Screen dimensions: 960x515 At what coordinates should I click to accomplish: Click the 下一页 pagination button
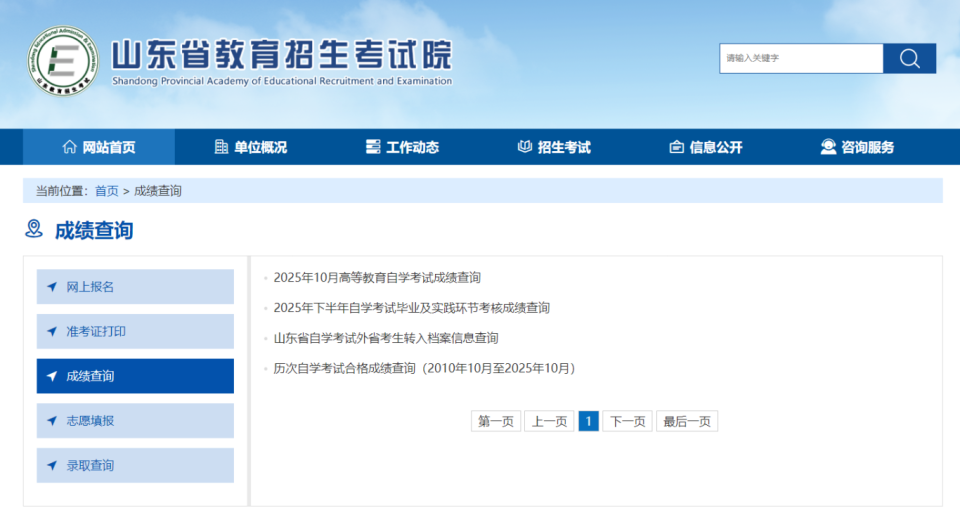pos(628,421)
